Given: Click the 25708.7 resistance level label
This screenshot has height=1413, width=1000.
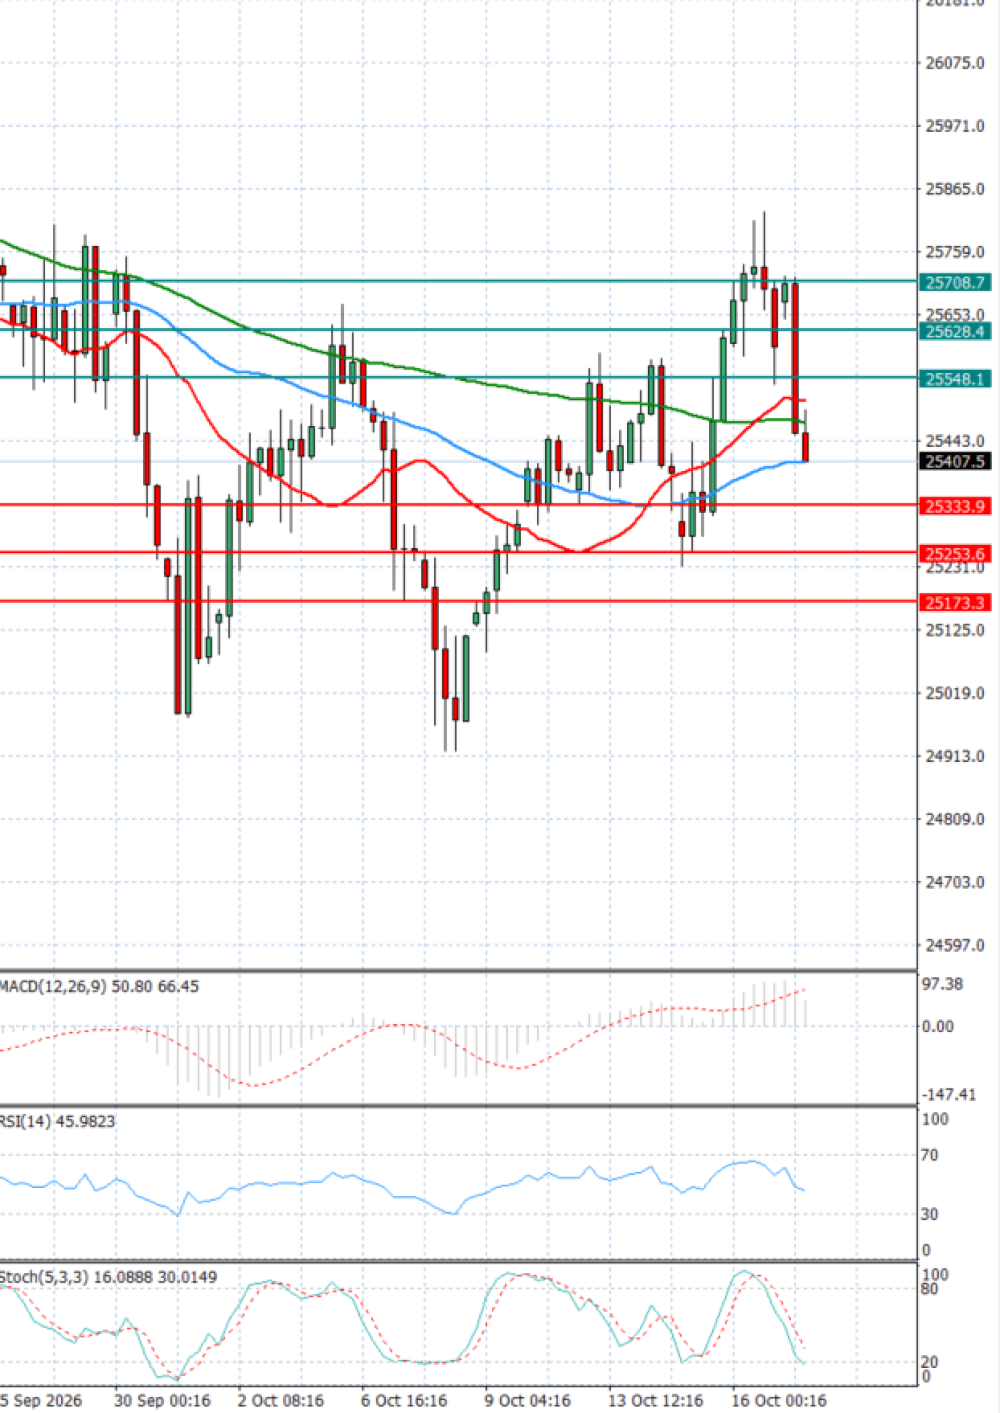Looking at the screenshot, I should click(955, 283).
